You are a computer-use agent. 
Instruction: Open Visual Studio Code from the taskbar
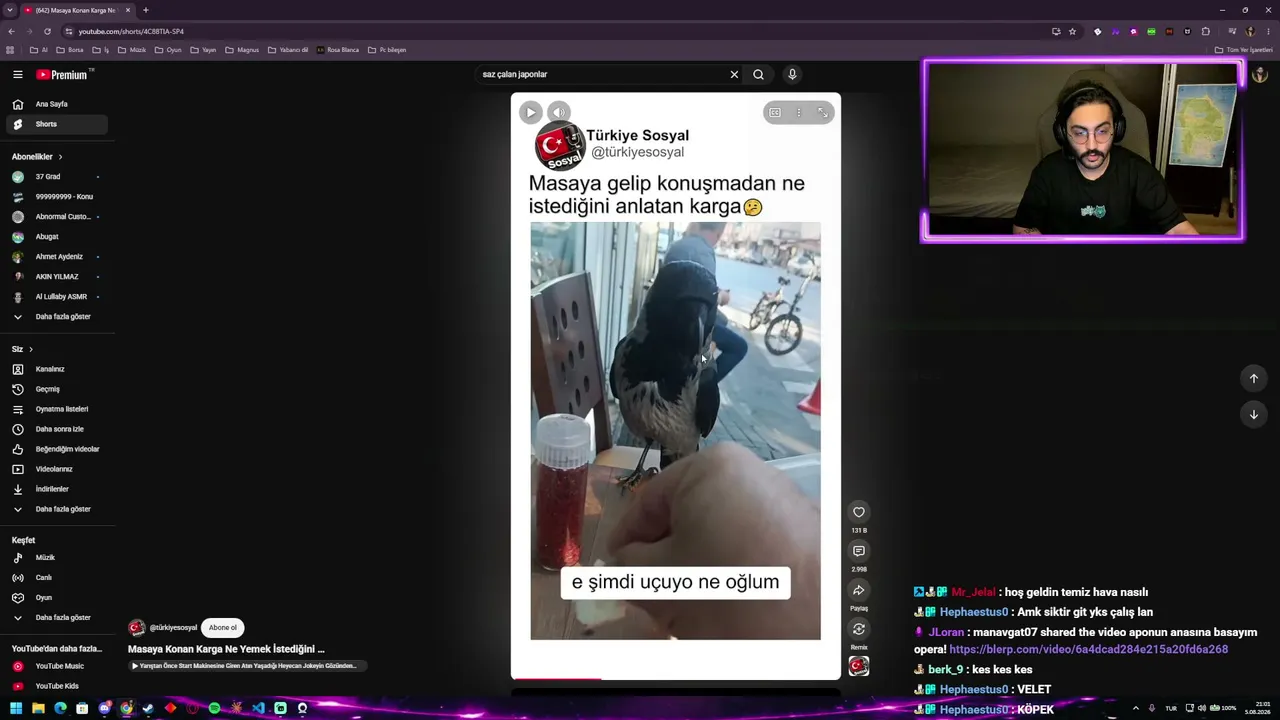coord(258,708)
